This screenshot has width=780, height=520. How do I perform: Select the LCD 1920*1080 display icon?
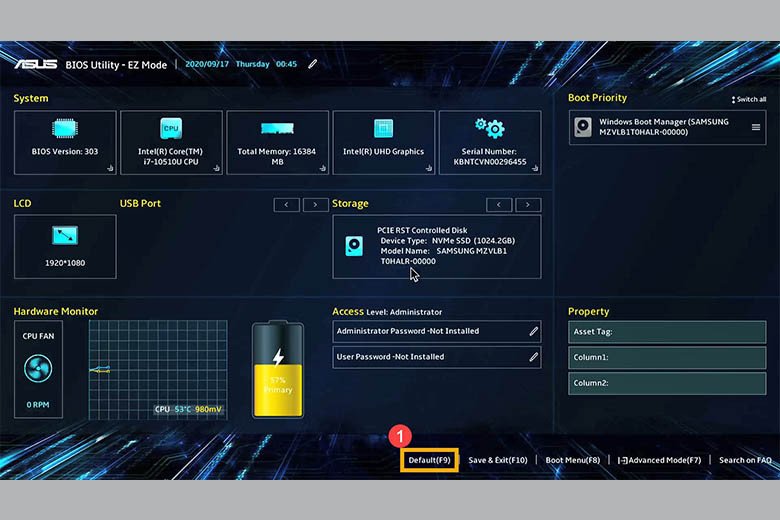point(65,235)
